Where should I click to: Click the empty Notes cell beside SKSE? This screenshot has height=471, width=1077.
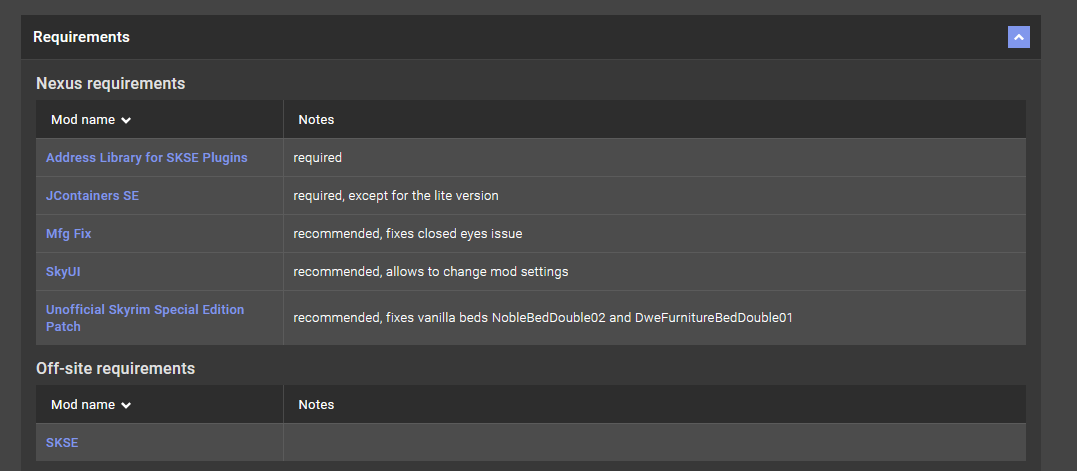point(654,442)
